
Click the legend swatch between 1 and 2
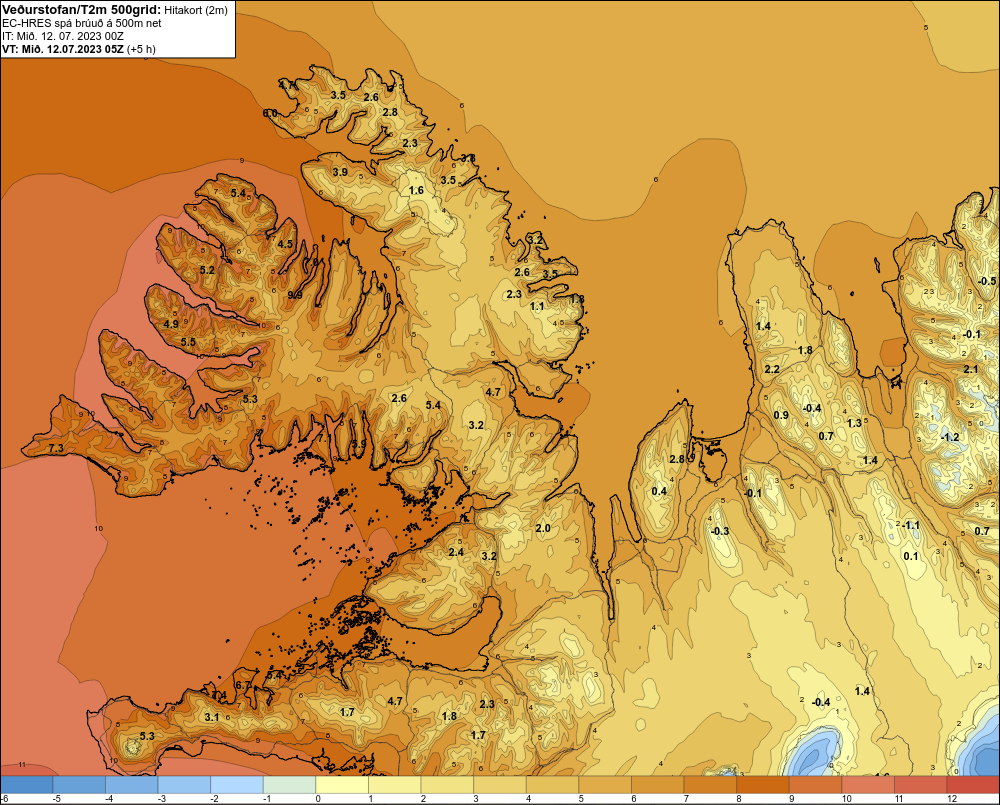coord(395,785)
